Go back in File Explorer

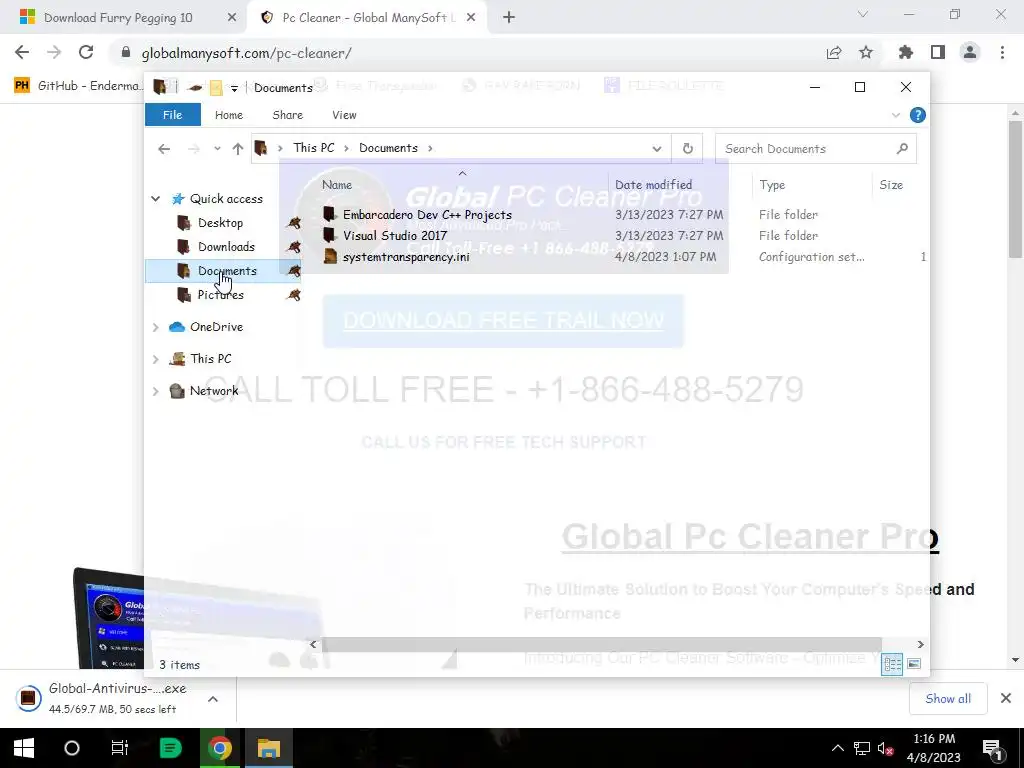click(x=164, y=149)
